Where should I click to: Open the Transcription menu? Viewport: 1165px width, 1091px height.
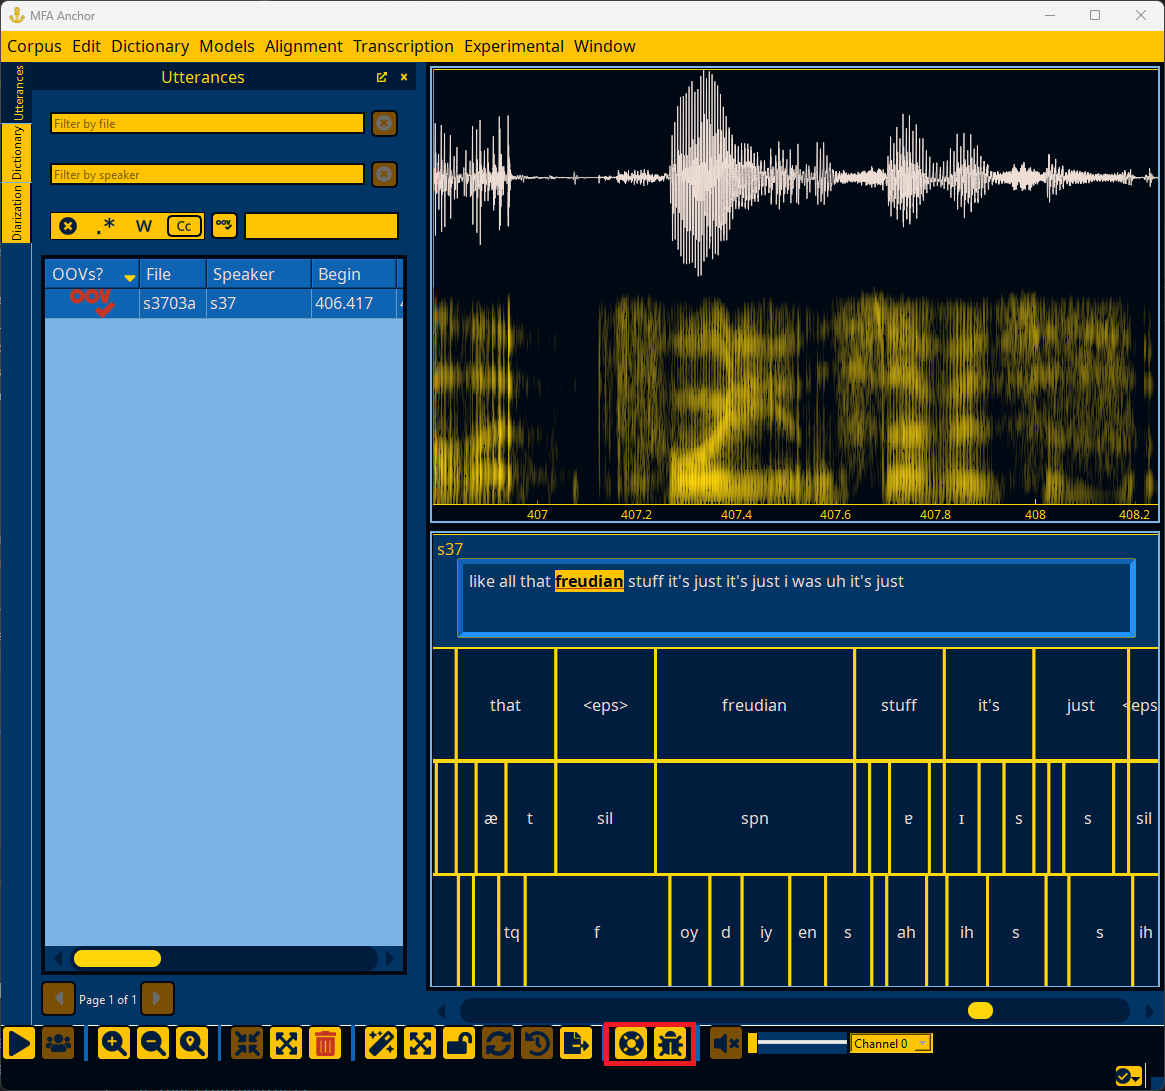tap(403, 46)
